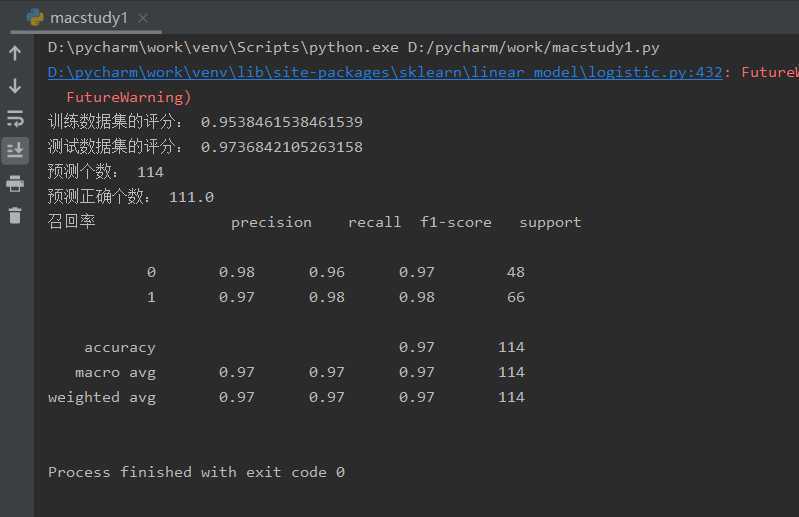Open the logistic.py:432 file link
This screenshot has height=517, width=799.
(x=385, y=72)
